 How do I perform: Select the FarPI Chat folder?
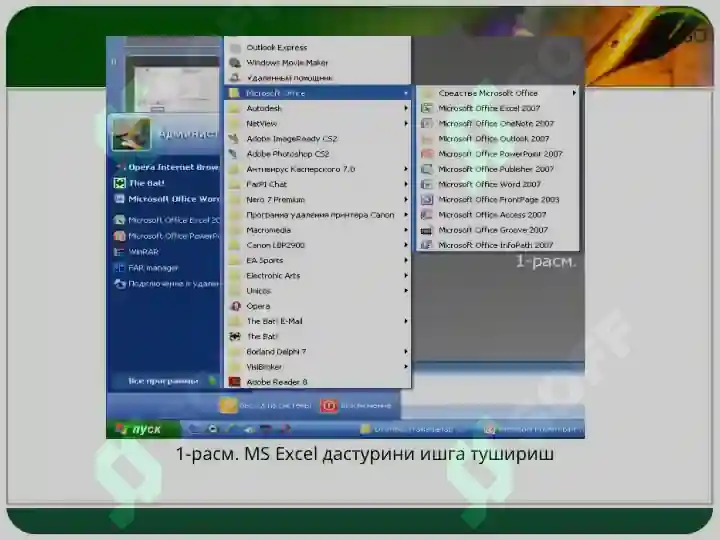pyautogui.click(x=318, y=184)
